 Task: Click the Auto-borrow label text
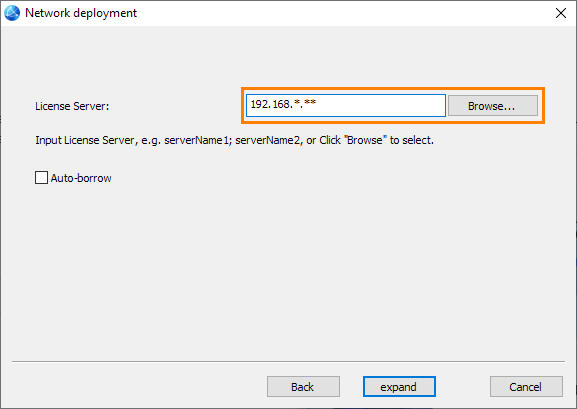pos(81,178)
